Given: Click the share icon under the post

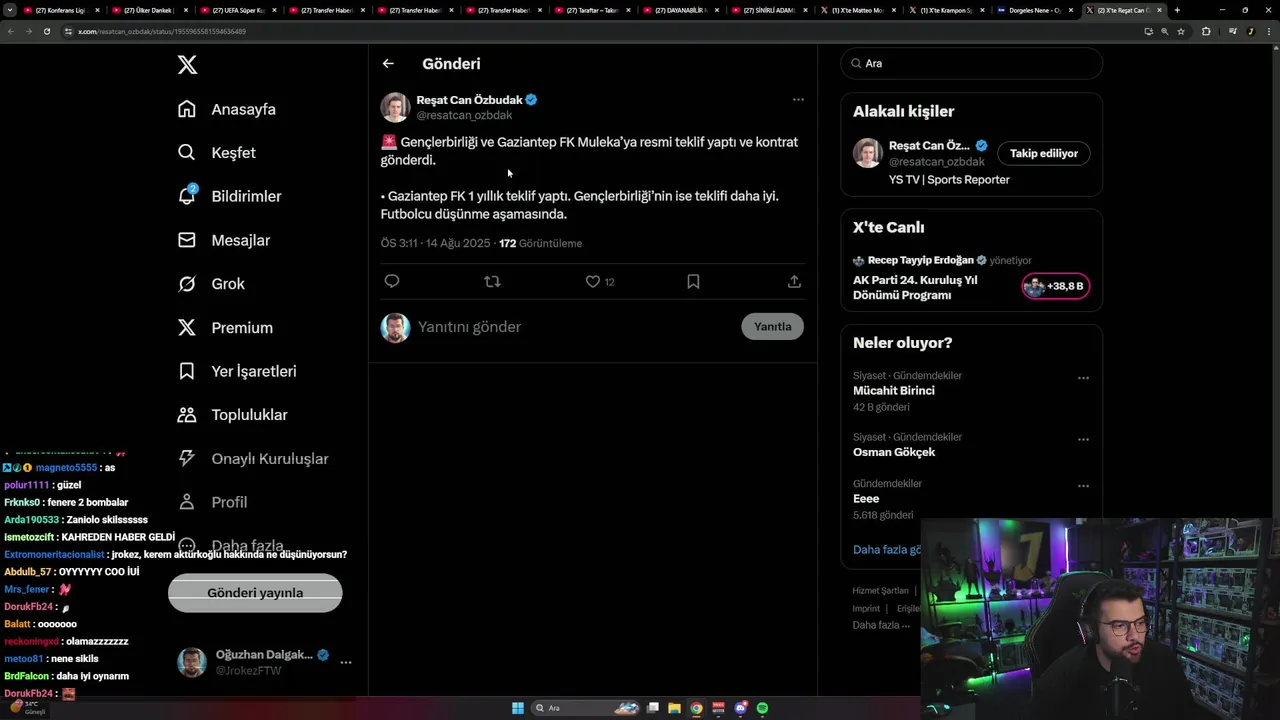Looking at the screenshot, I should pyautogui.click(x=794, y=282).
